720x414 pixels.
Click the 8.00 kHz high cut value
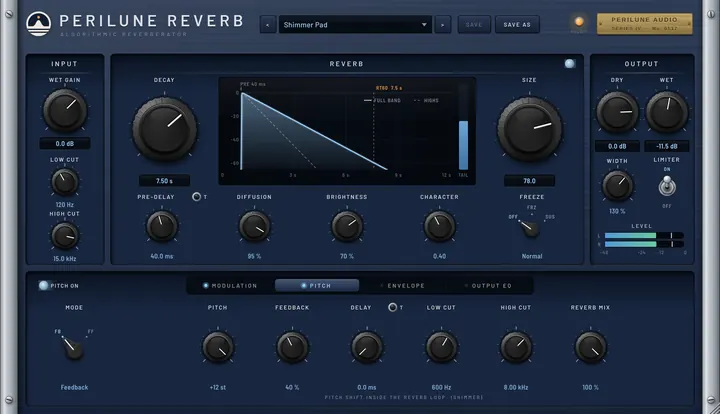pos(516,387)
